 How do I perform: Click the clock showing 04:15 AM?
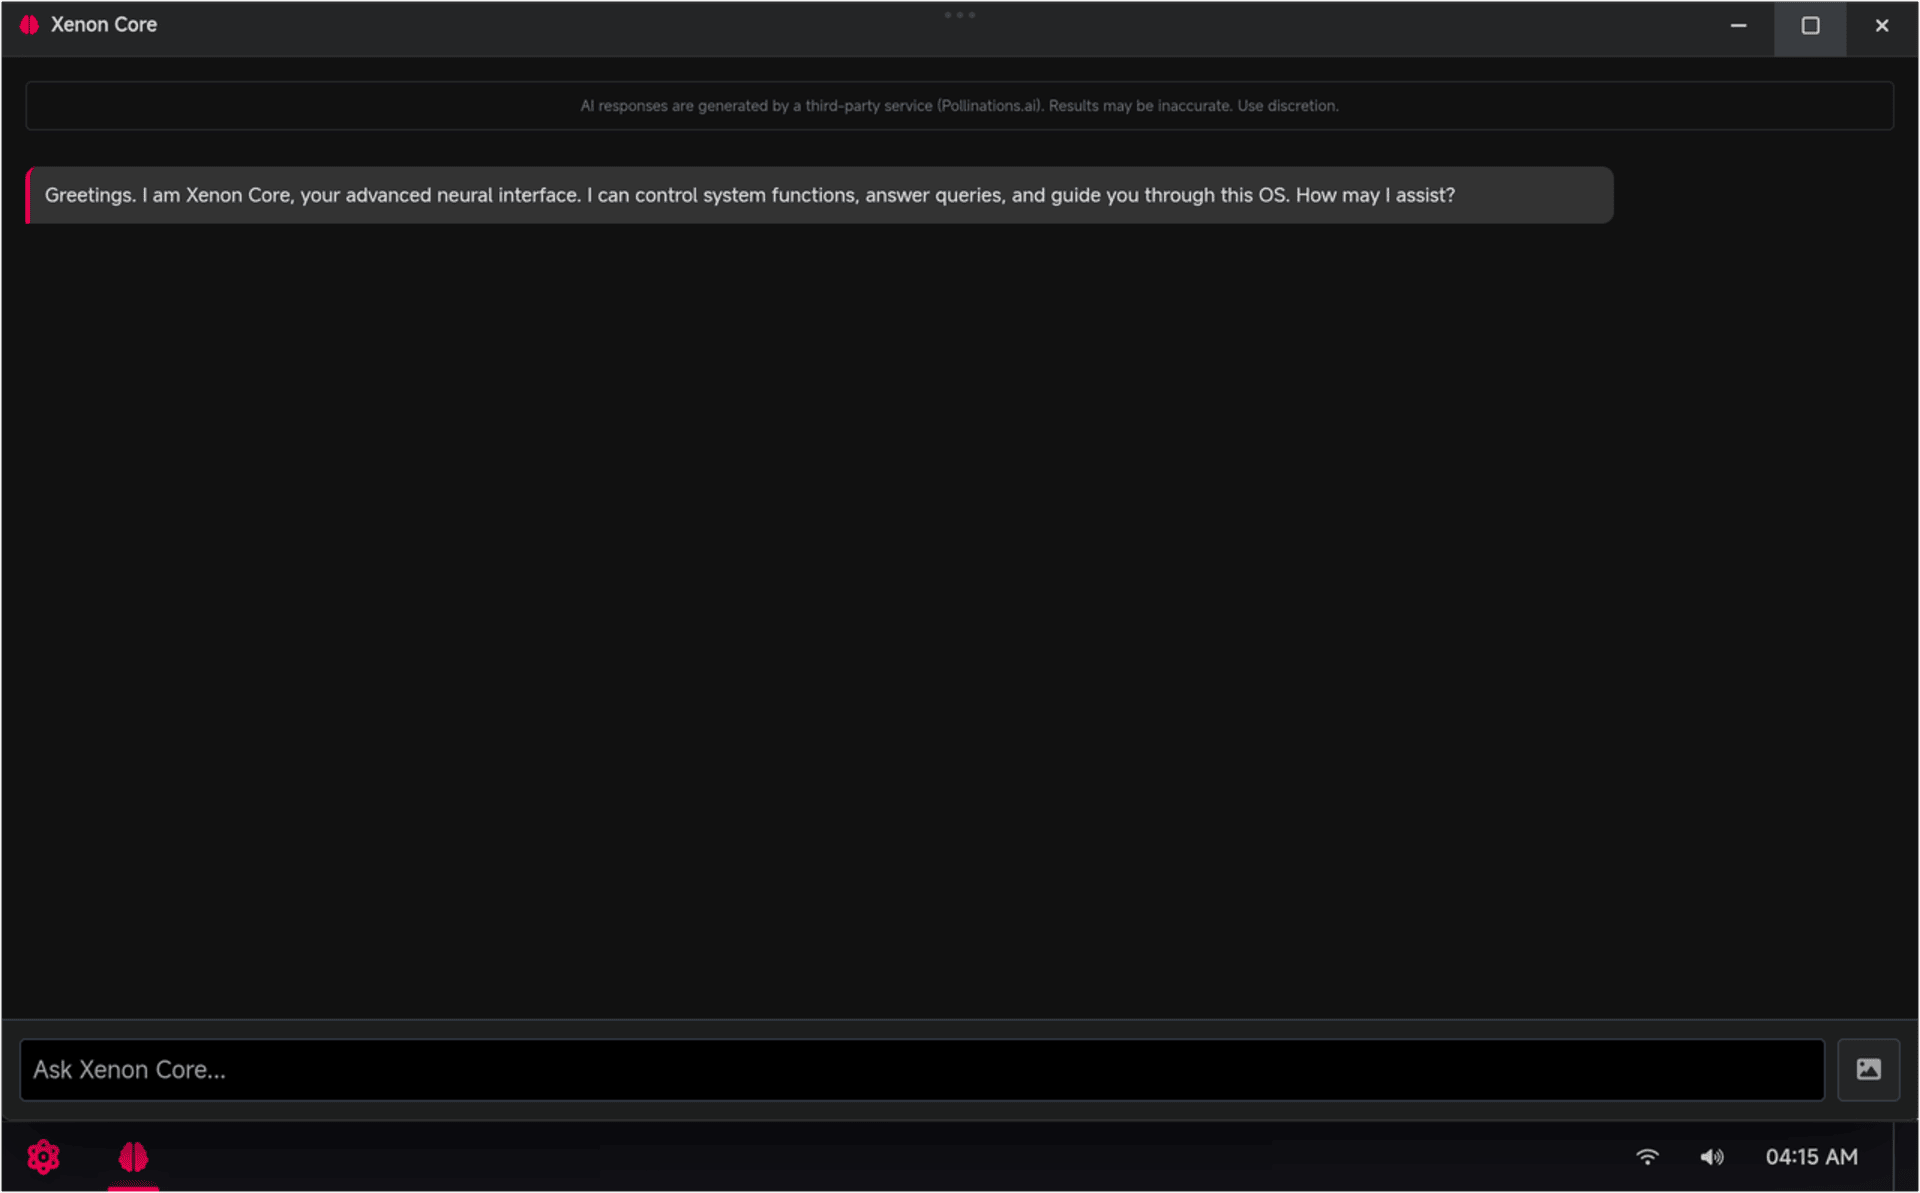[x=1813, y=1157]
